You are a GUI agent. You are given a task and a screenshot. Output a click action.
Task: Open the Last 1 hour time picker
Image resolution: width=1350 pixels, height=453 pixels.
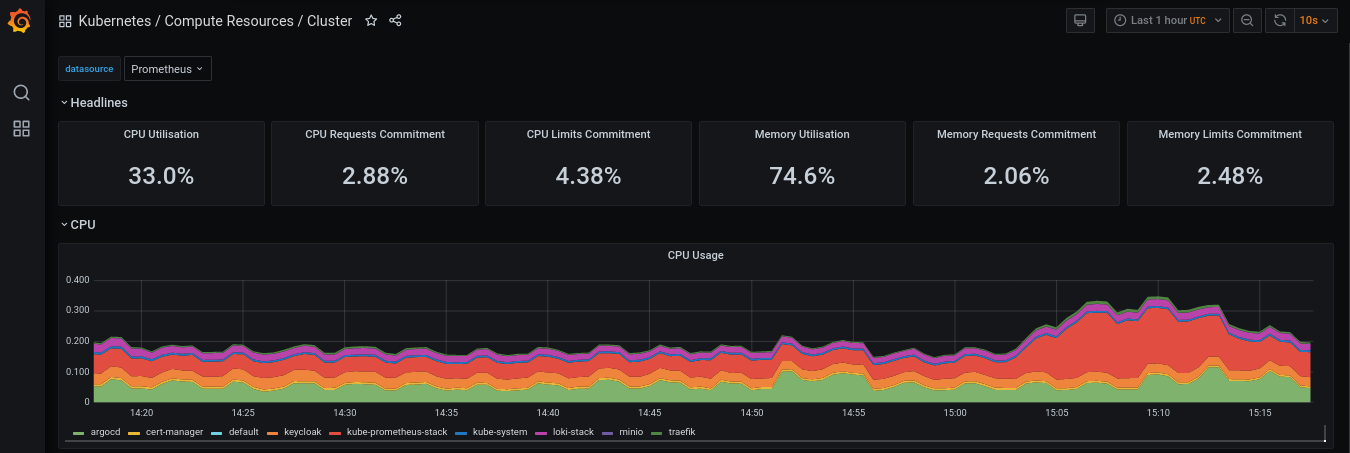(x=1167, y=21)
